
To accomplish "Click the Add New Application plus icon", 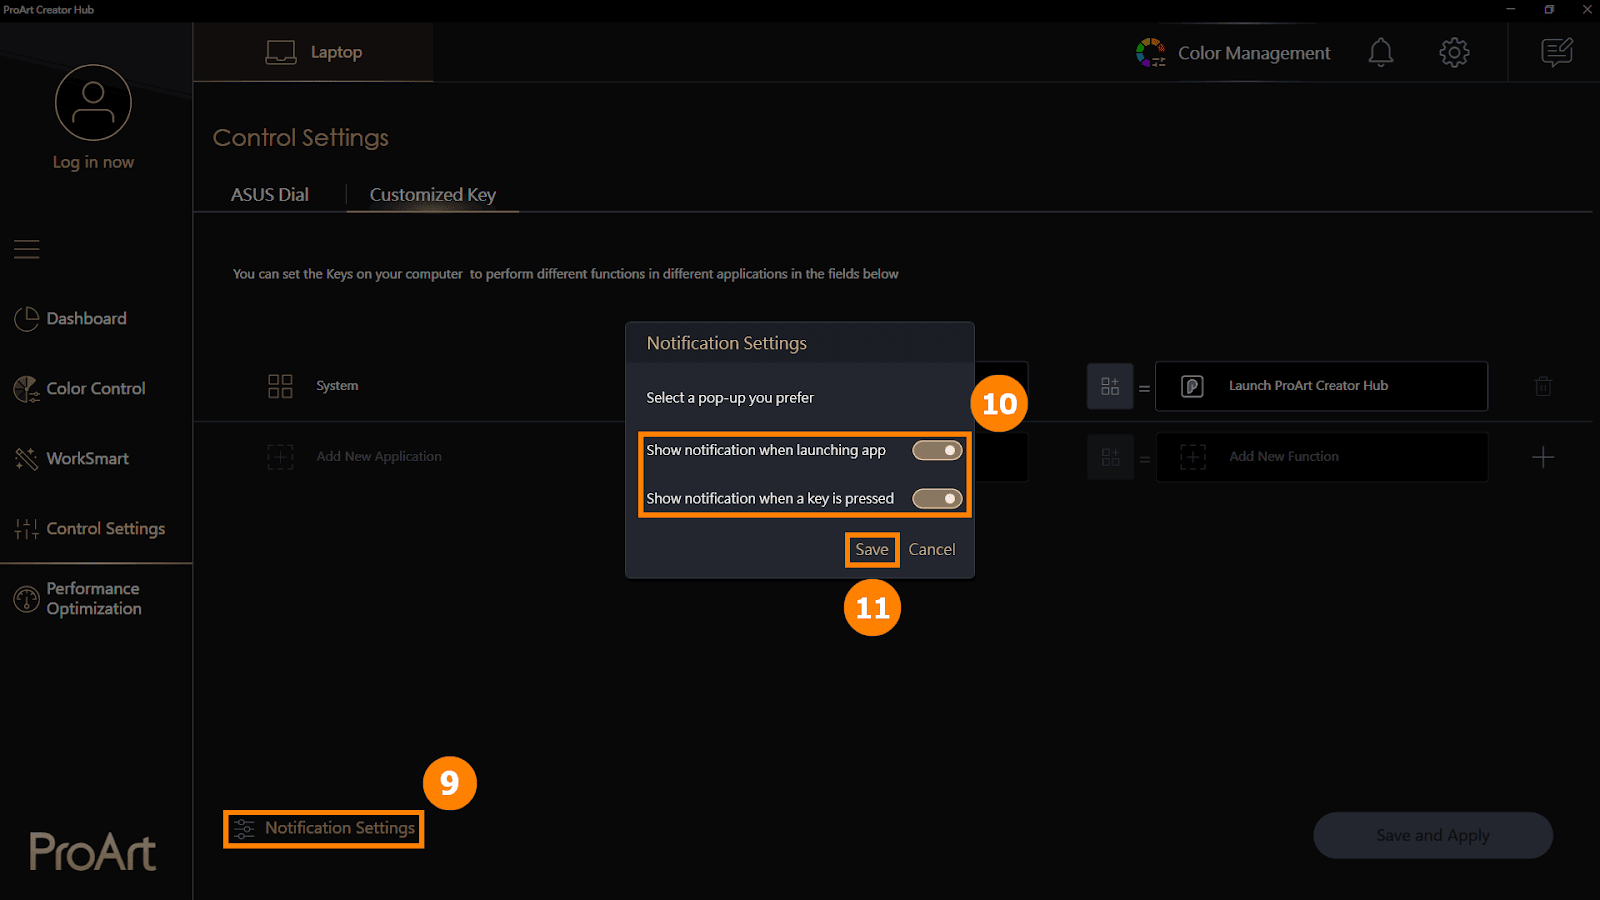I will point(280,457).
